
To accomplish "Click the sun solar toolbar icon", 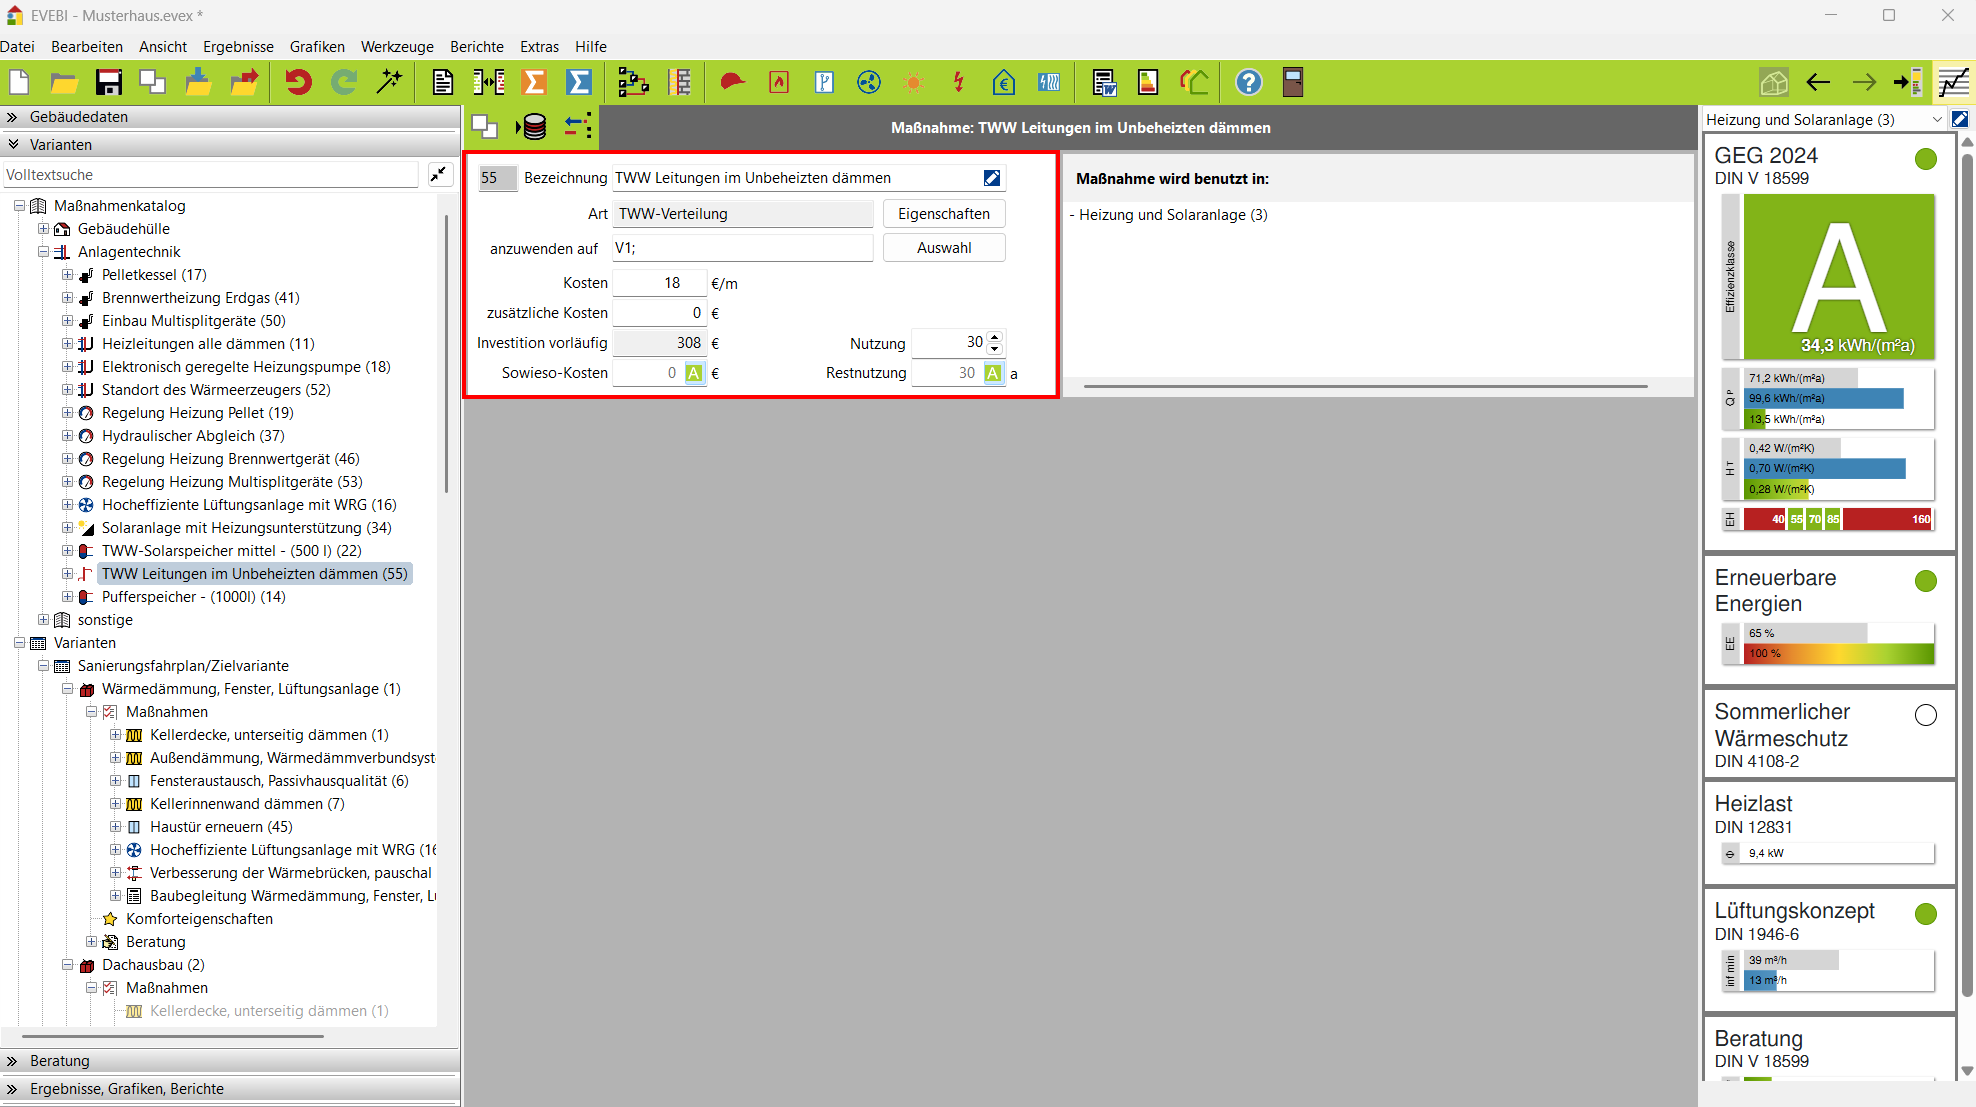I will point(913,82).
